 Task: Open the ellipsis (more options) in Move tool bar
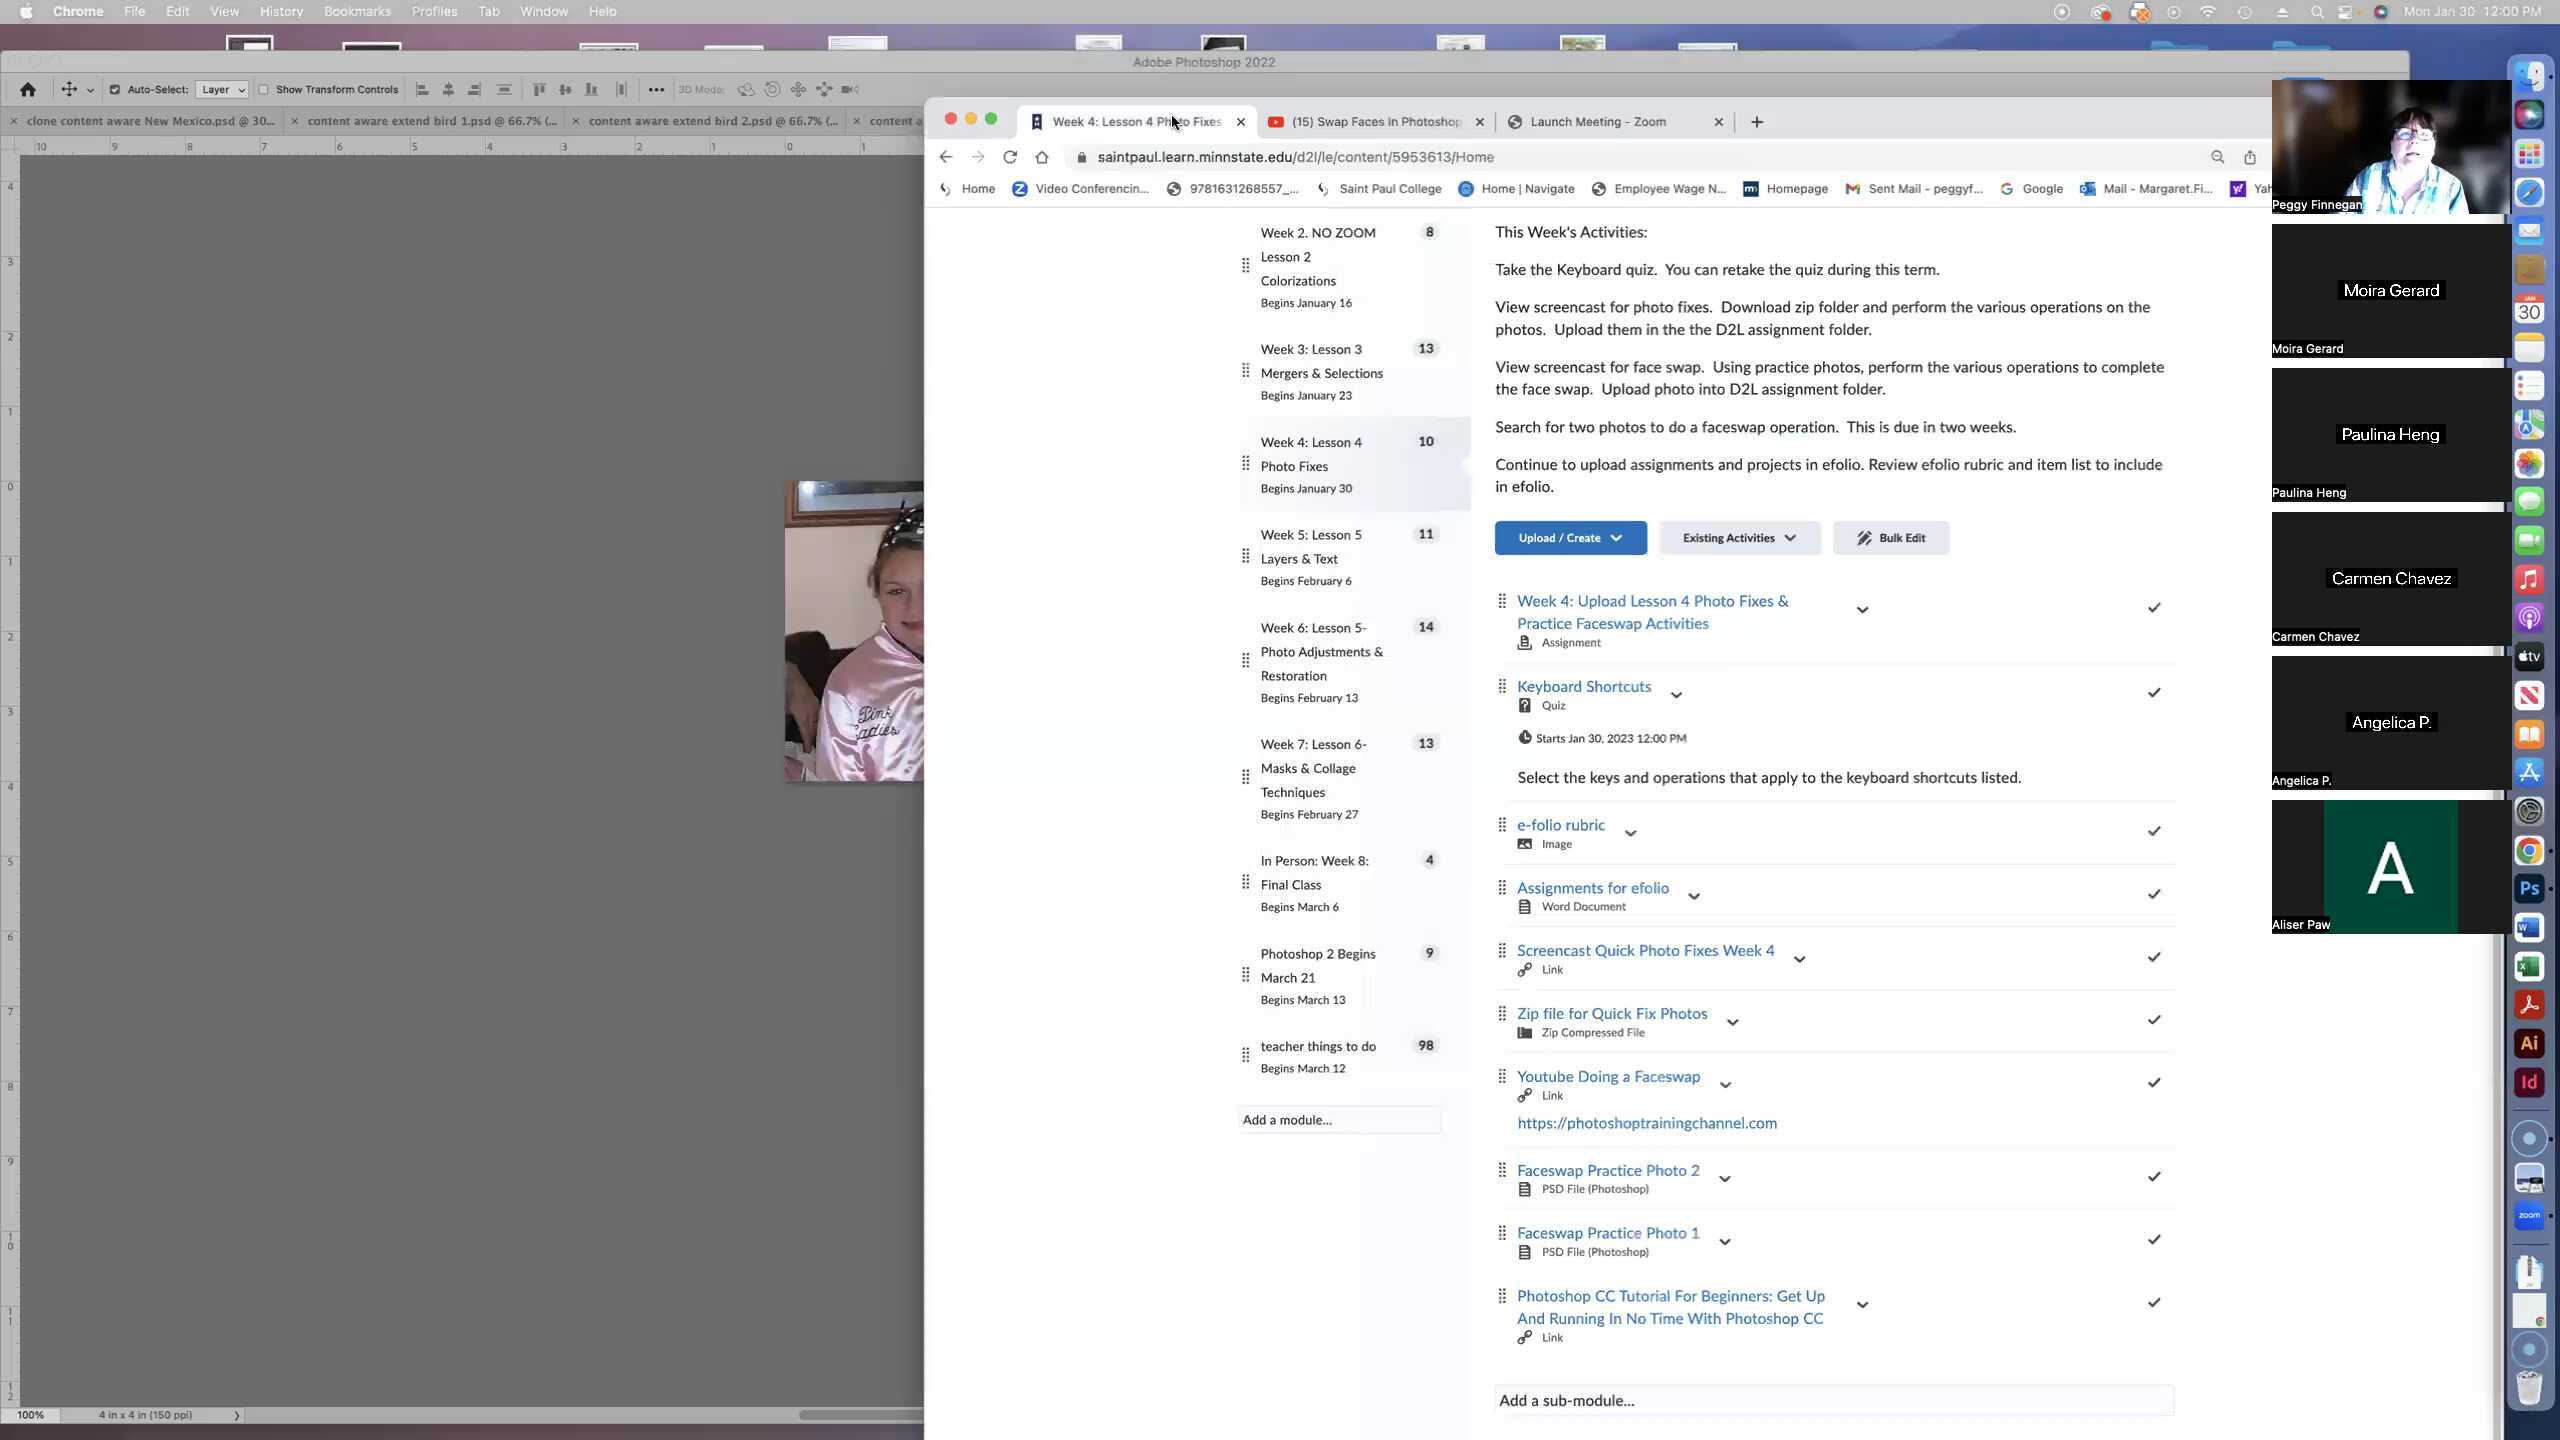coord(655,89)
